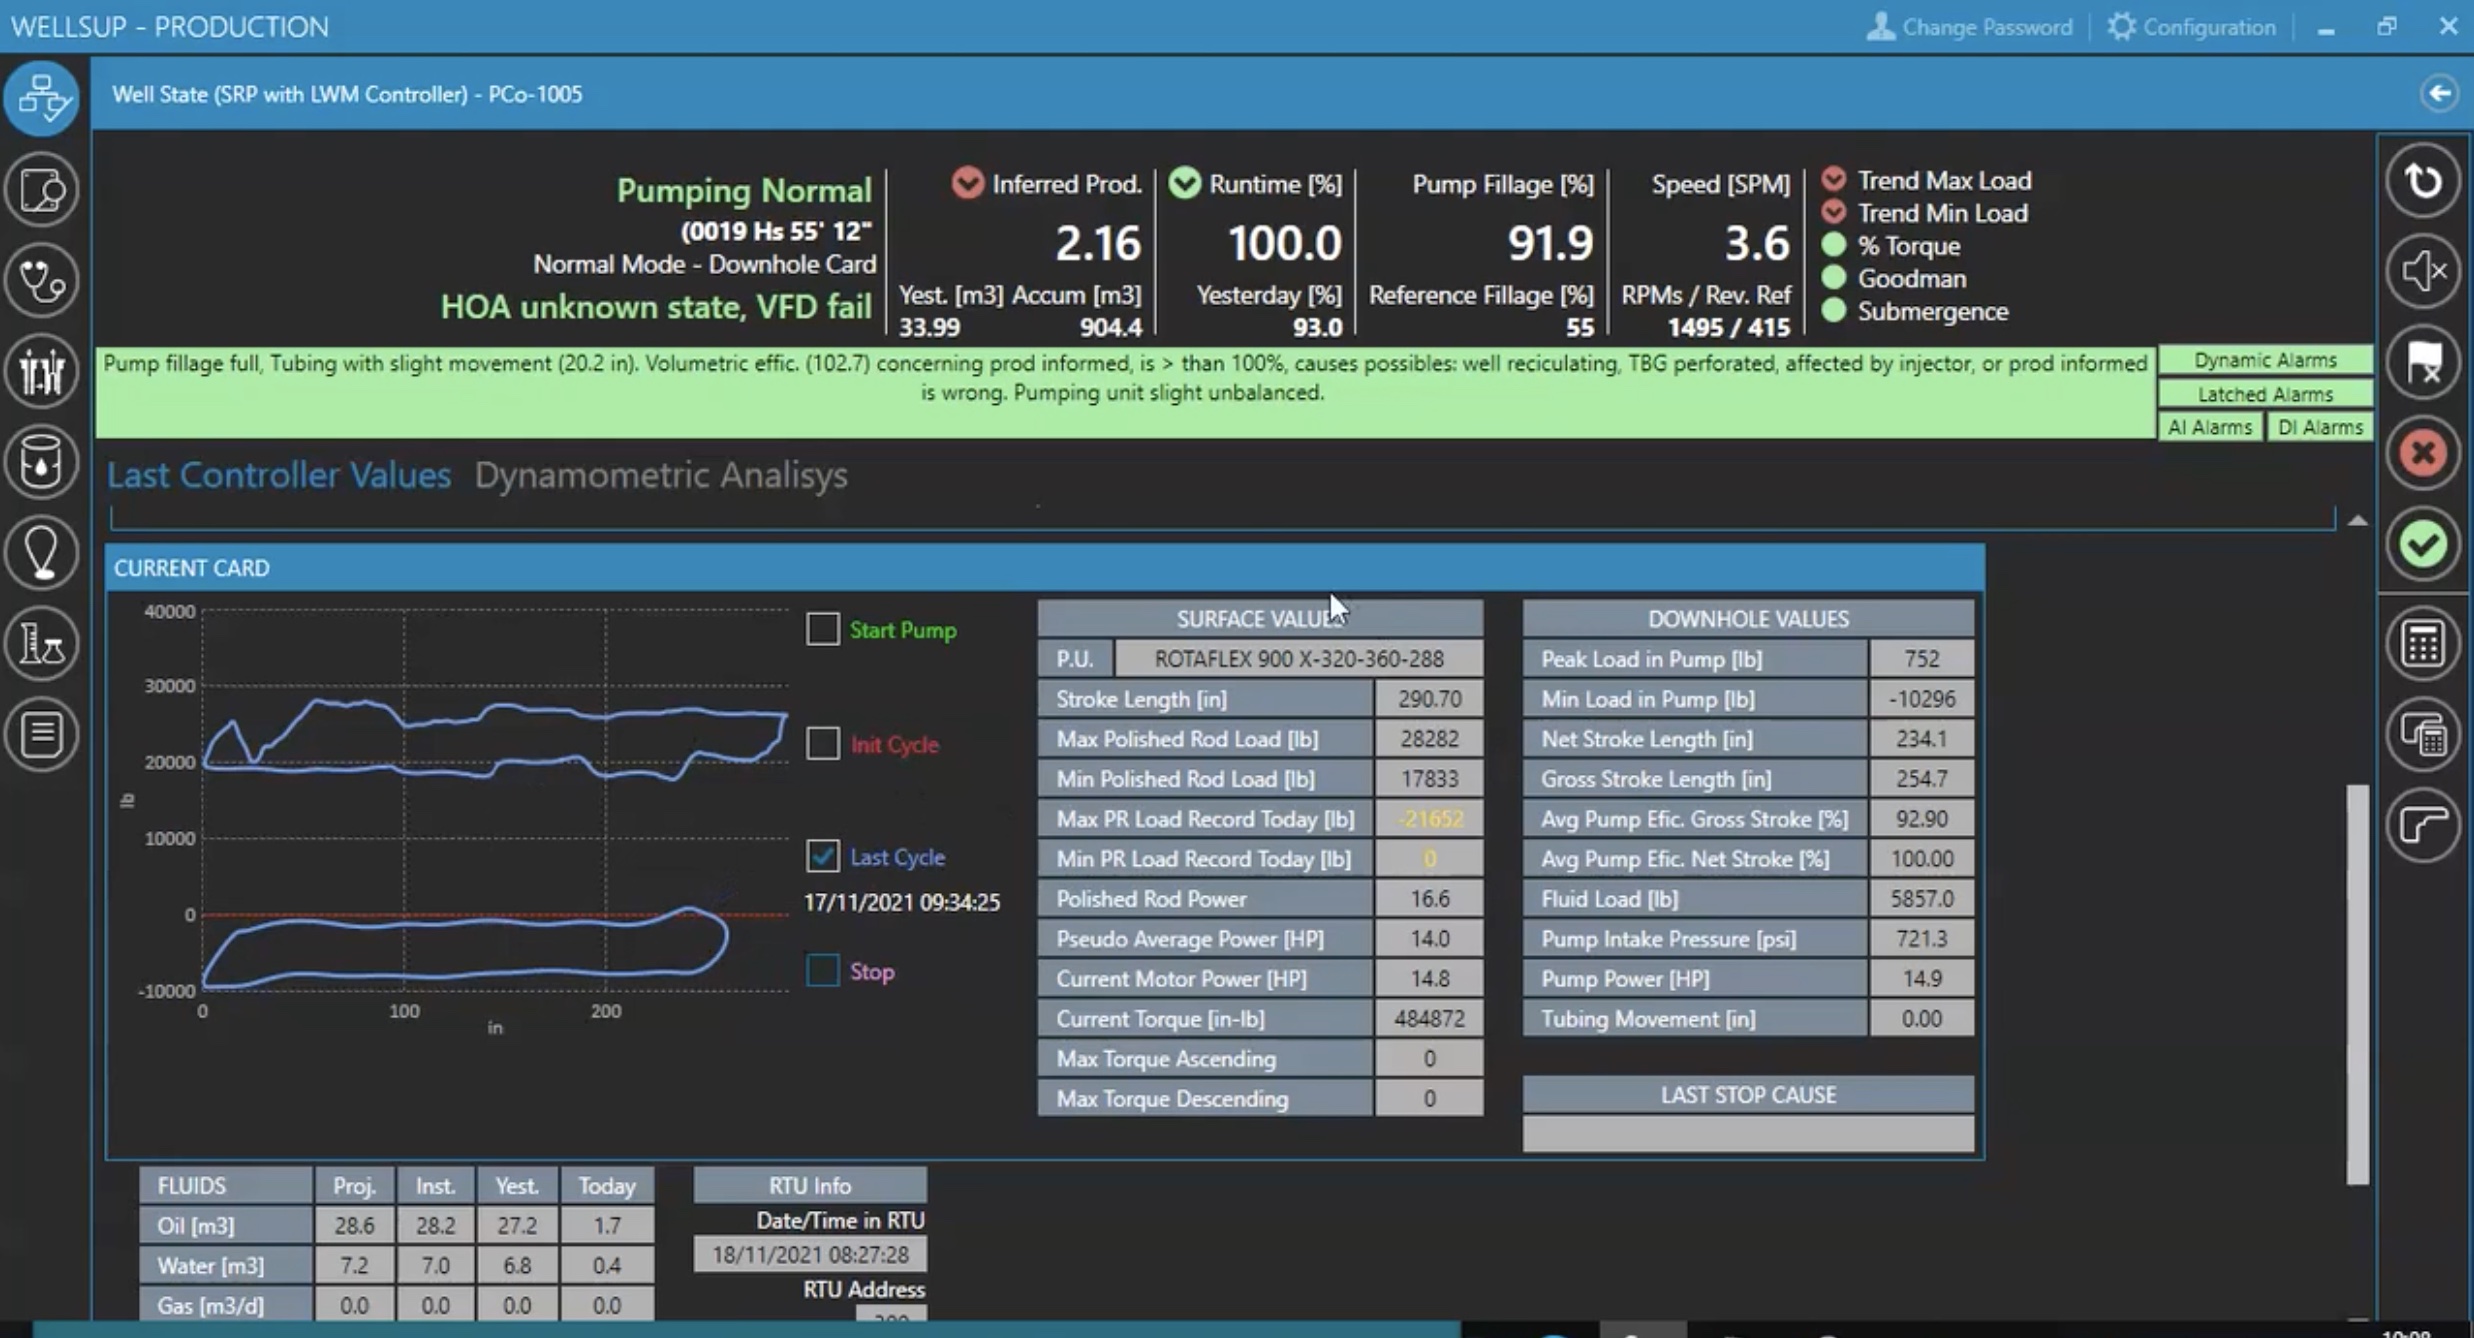Click the flag with X icon
This screenshot has height=1338, width=2474.
coord(2423,362)
